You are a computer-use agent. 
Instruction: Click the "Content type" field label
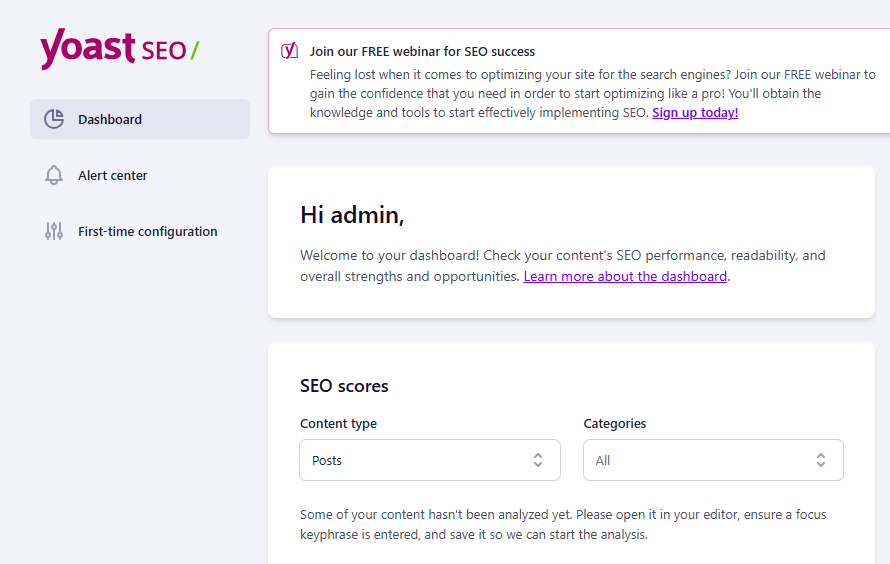click(338, 424)
